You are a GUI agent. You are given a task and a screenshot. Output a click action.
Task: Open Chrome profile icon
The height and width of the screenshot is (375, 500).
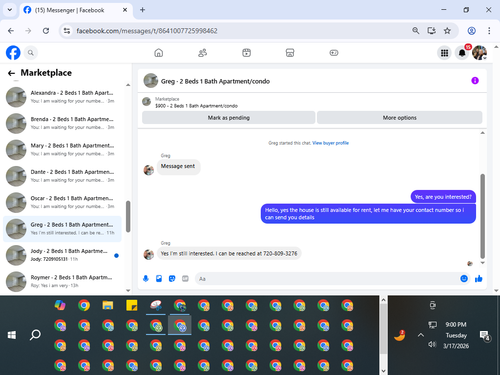(x=471, y=31)
